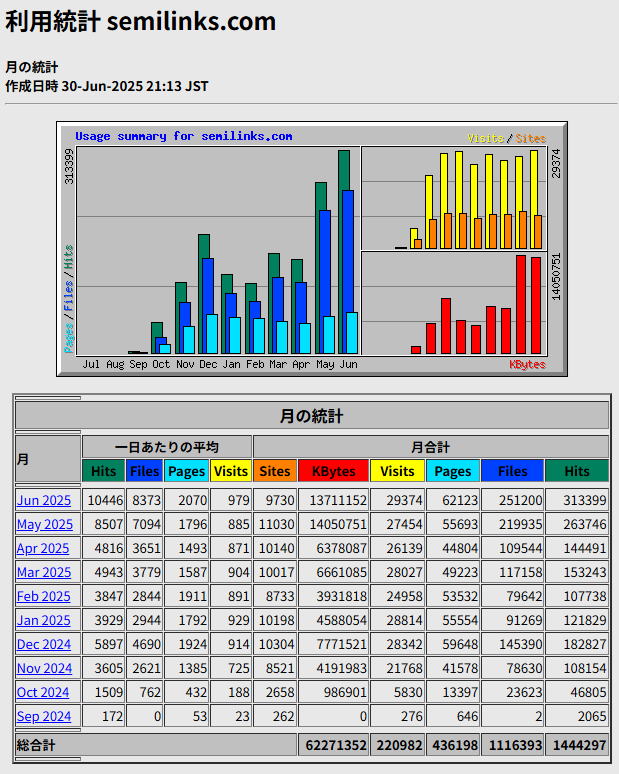Open the Sep 2024 statistics link
The width and height of the screenshot is (619, 774).
[x=44, y=716]
